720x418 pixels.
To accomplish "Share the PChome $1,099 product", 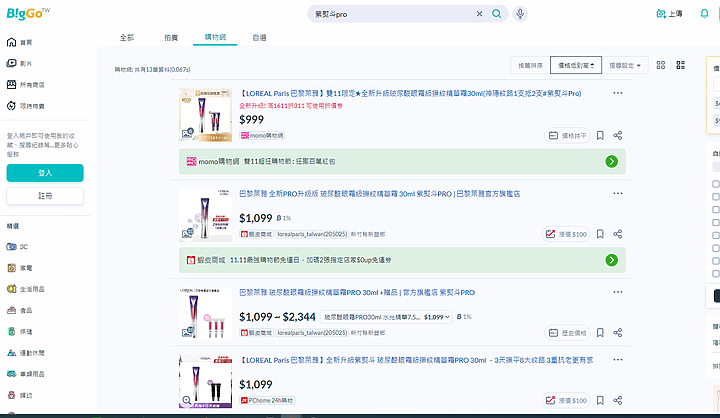I will pyautogui.click(x=618, y=401).
